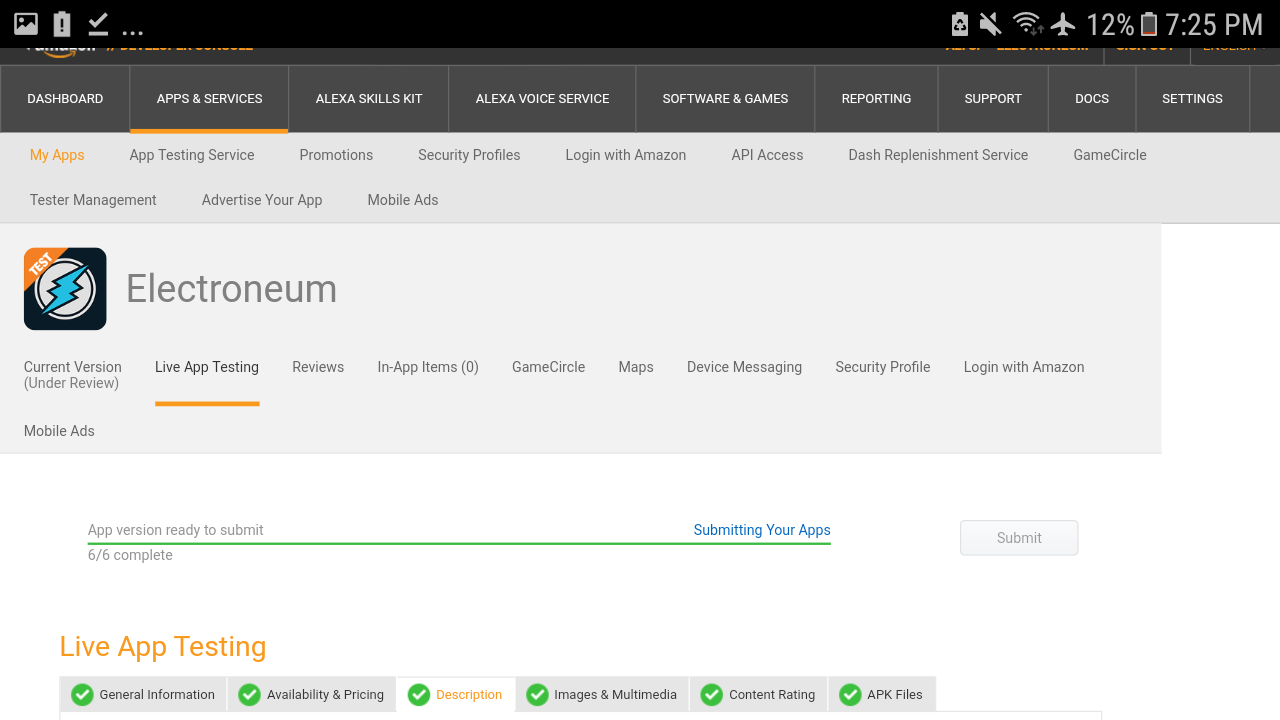Image resolution: width=1280 pixels, height=720 pixels.
Task: Tap the green check beside APK Files
Action: (x=850, y=695)
